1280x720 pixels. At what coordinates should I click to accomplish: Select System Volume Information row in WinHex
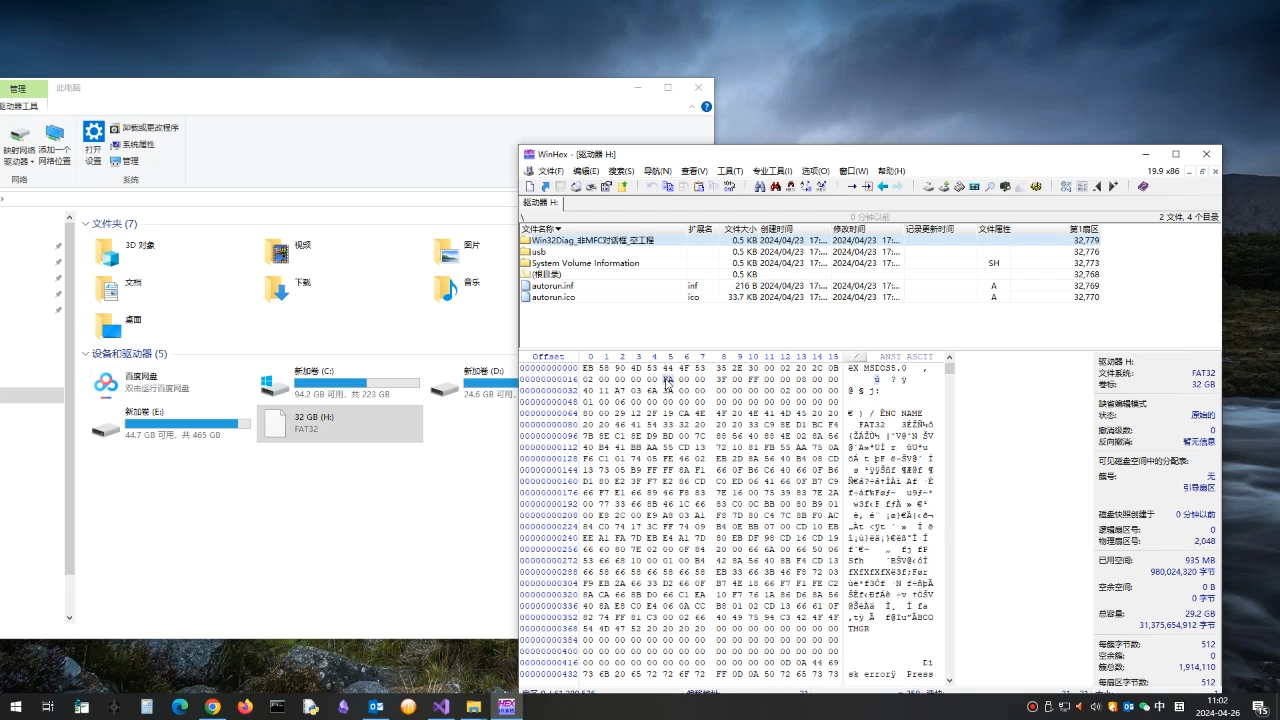(x=810, y=263)
